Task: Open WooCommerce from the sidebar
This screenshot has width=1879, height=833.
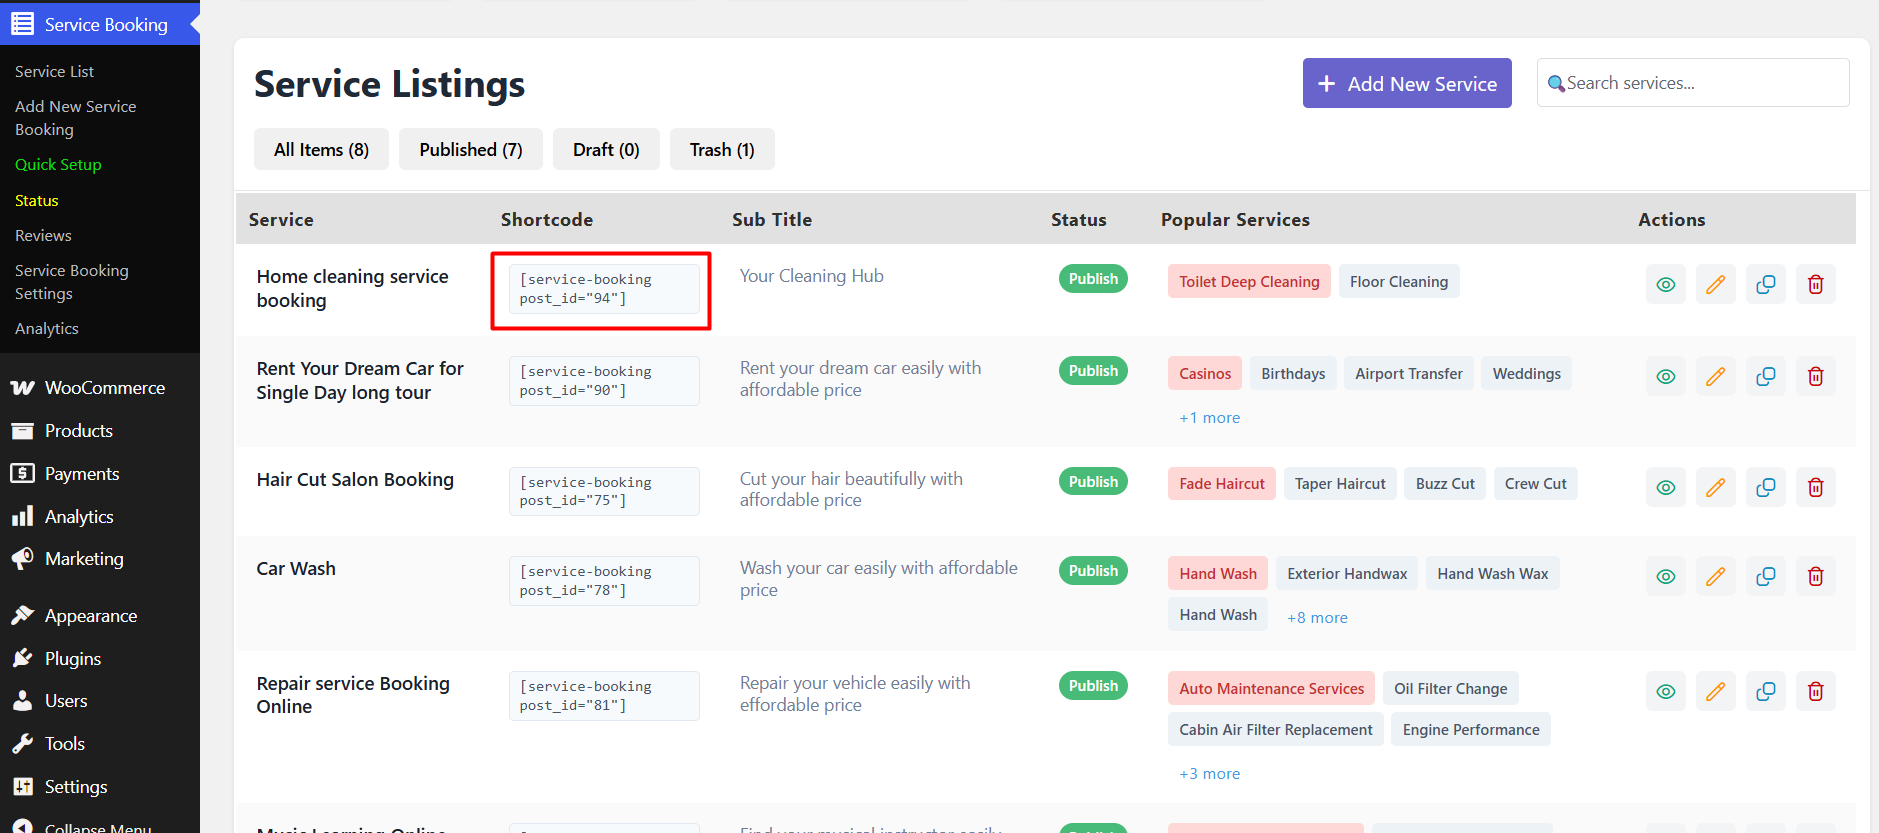Action: click(x=104, y=388)
